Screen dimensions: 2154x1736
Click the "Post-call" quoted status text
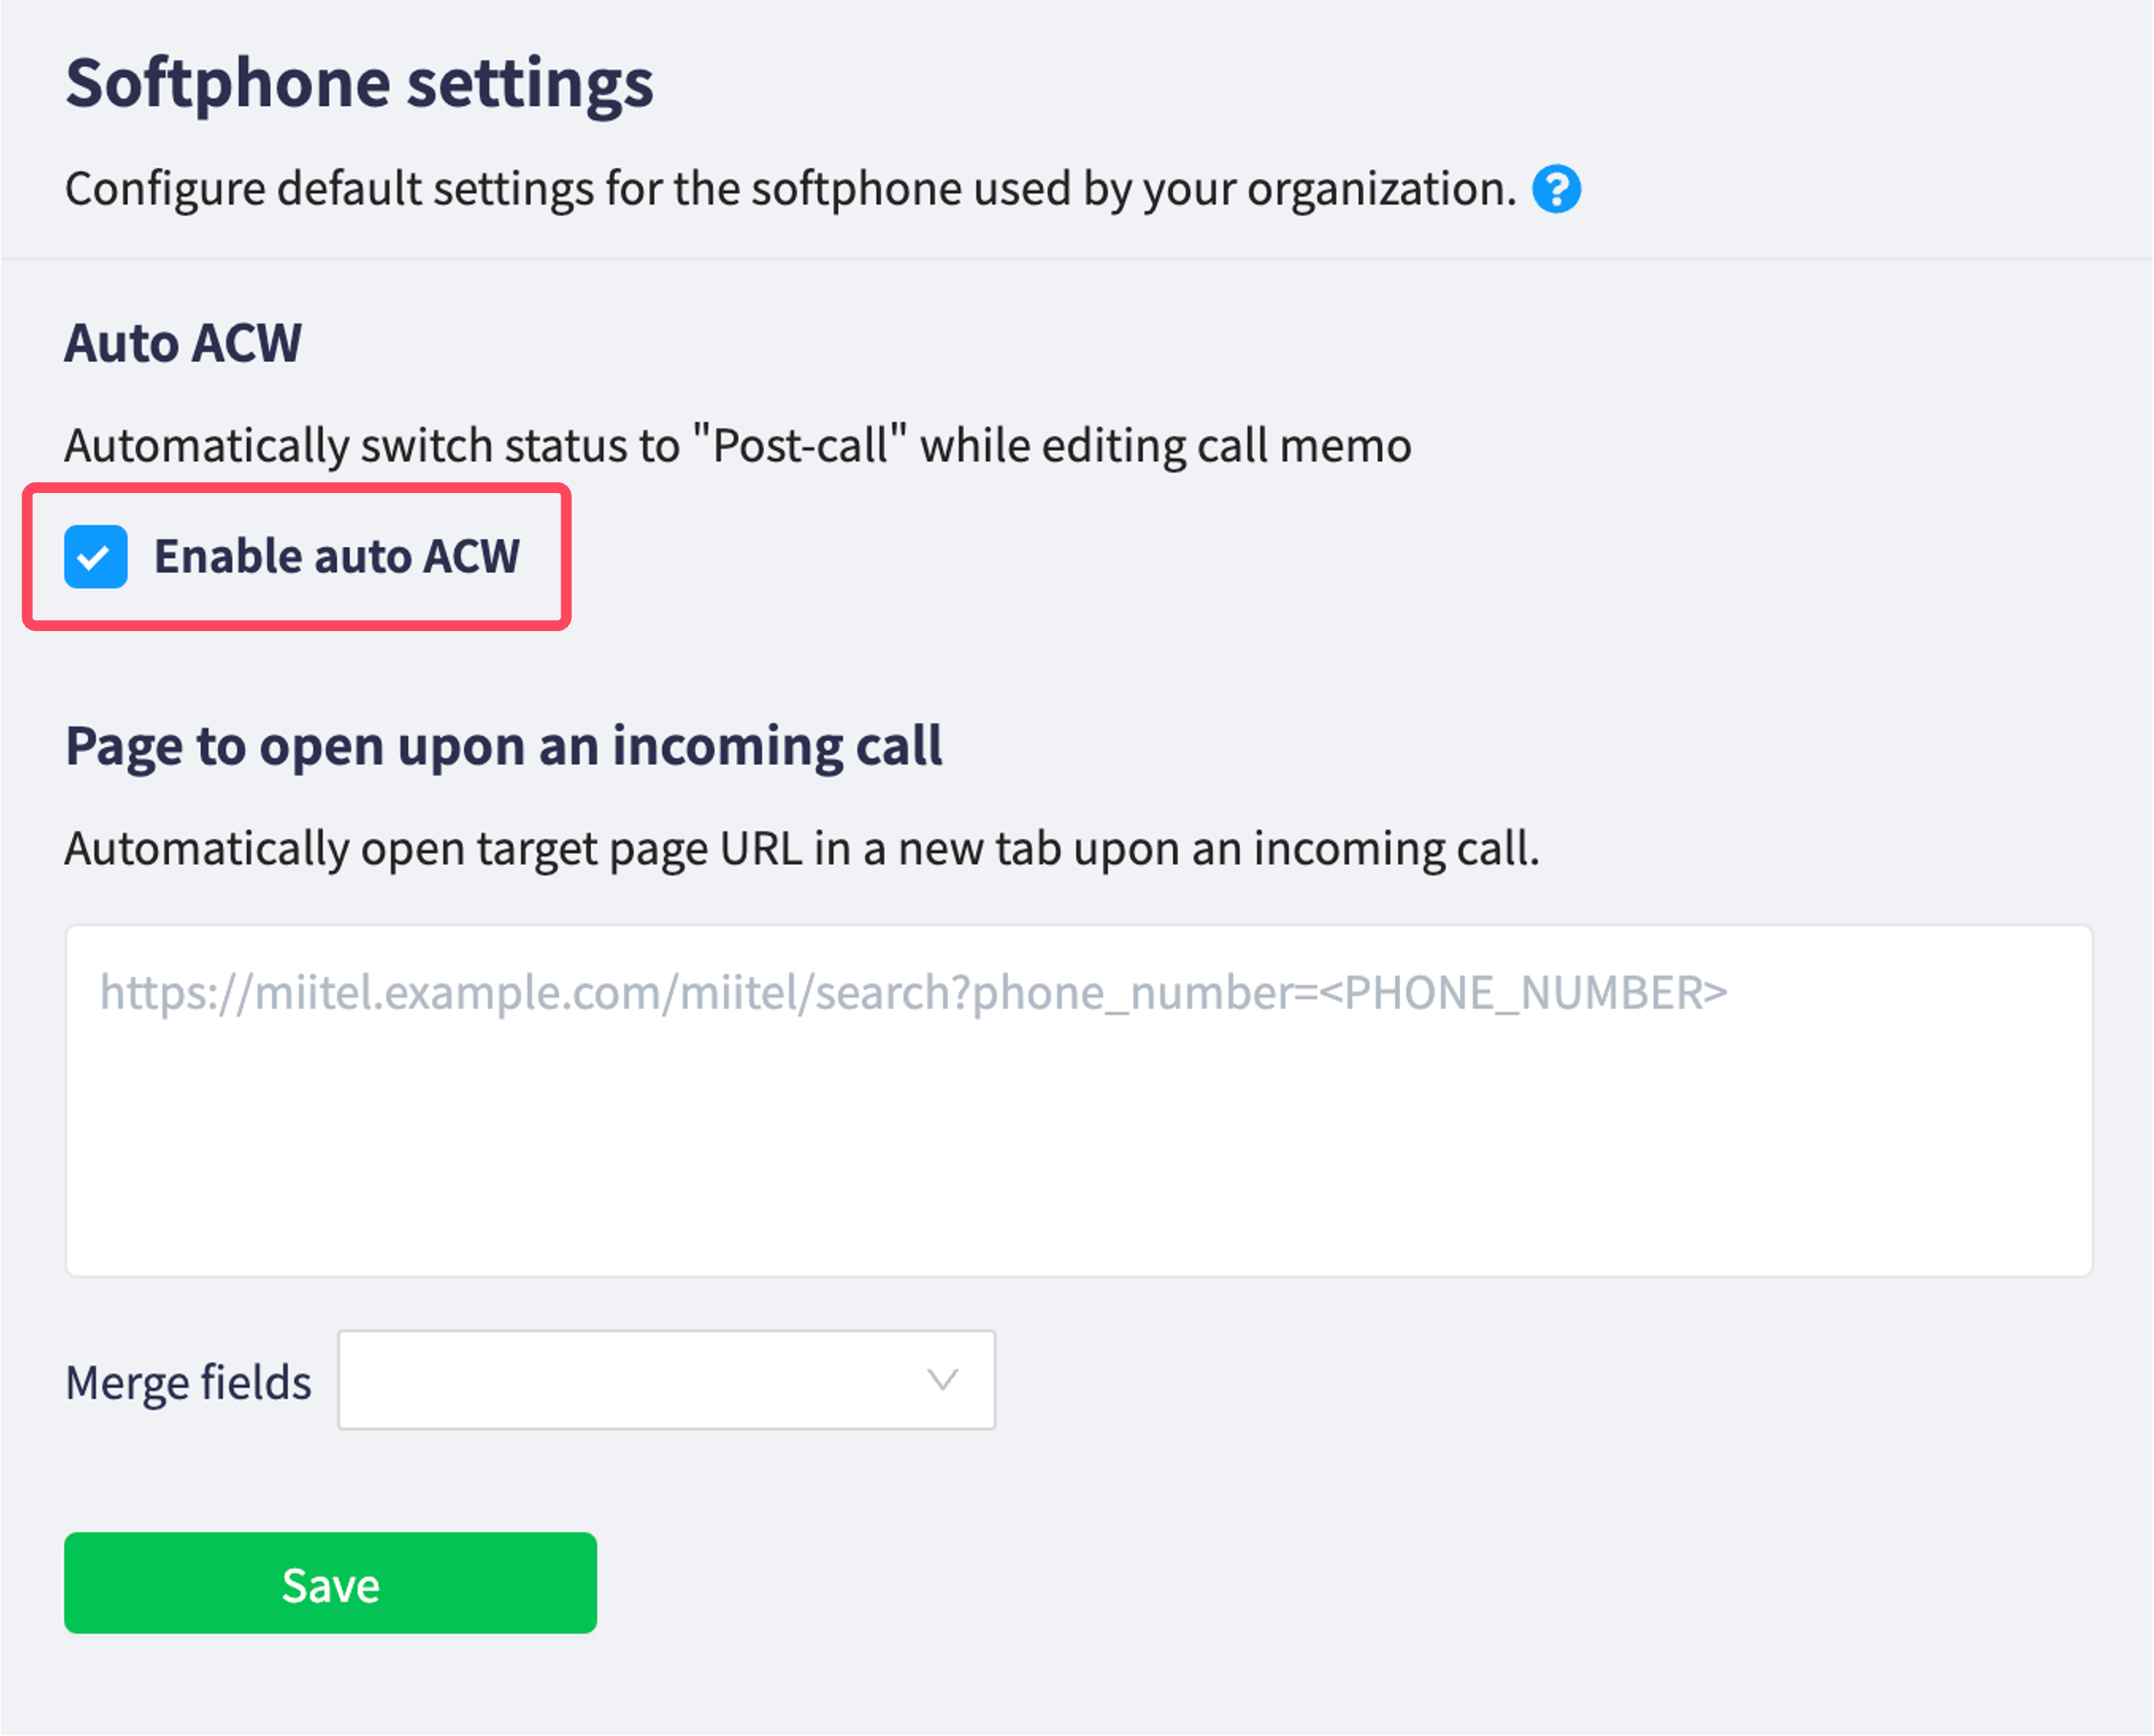click(800, 445)
